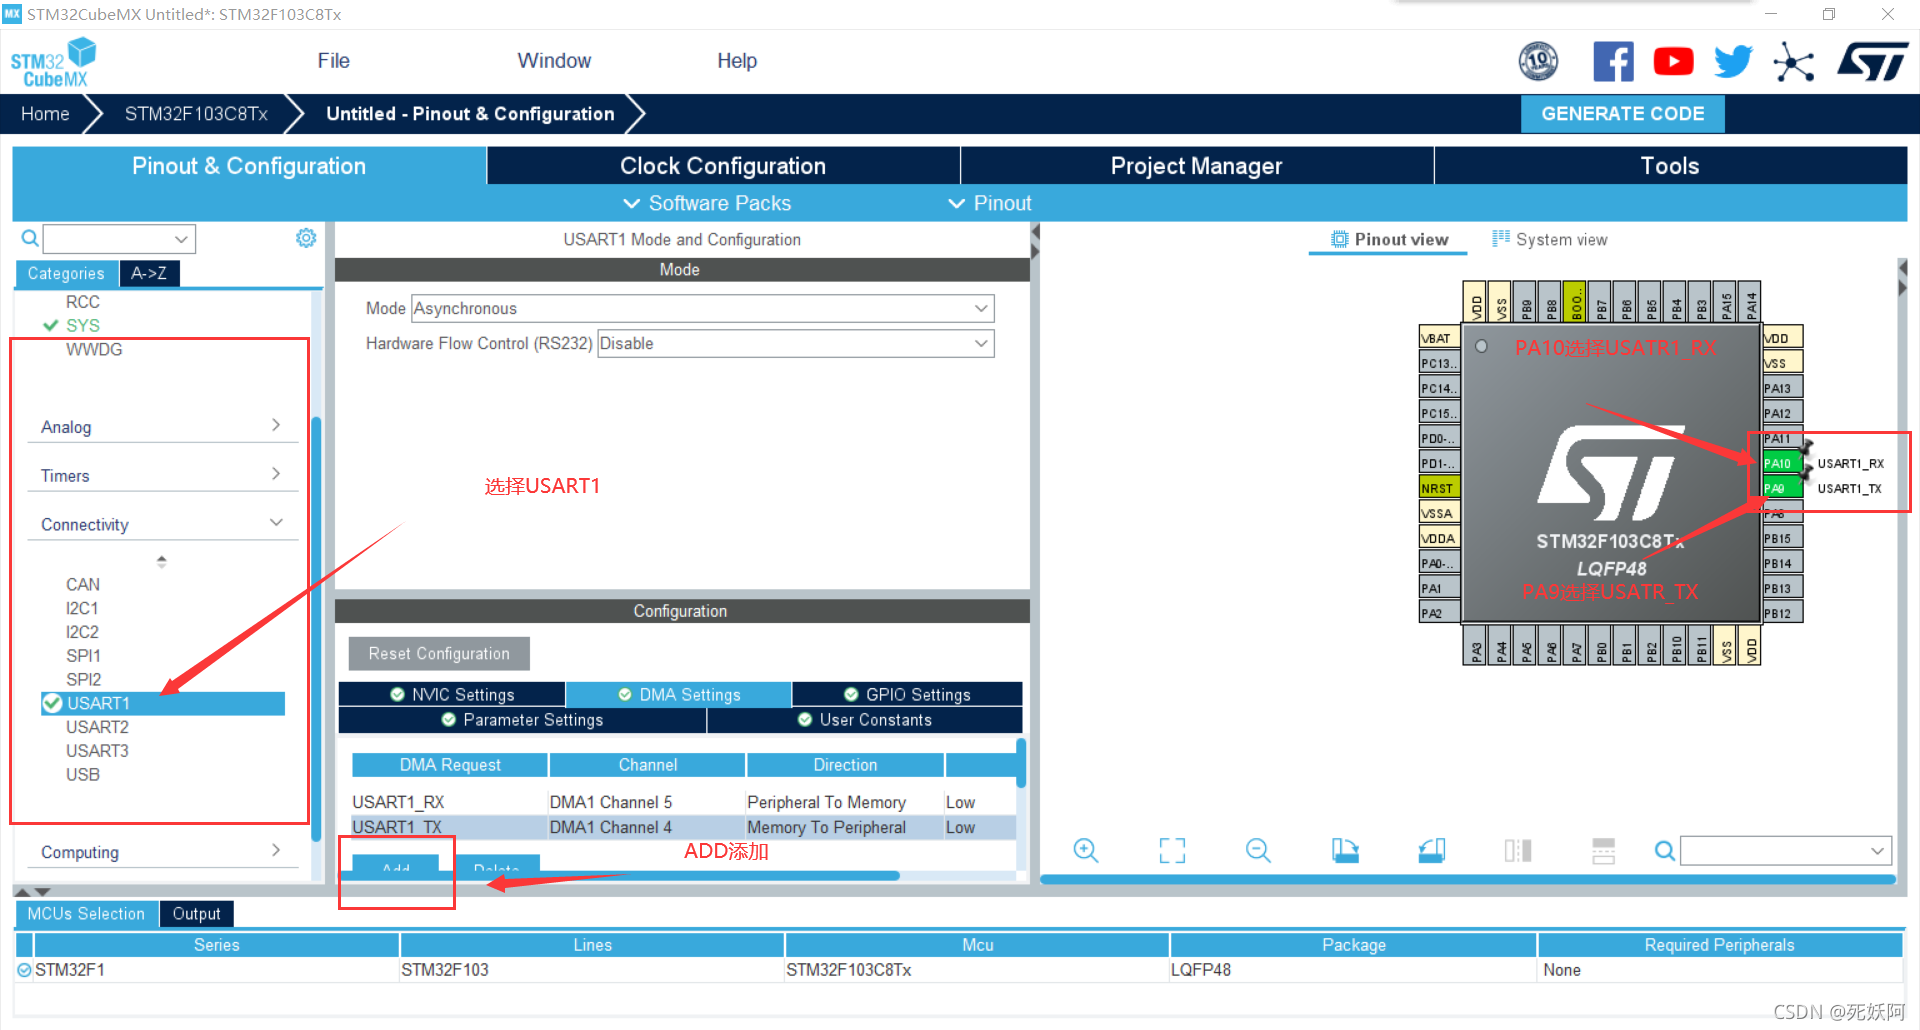Viewport: 1920px width, 1030px height.
Task: Open Hardware Flow Control dropdown
Action: (x=796, y=344)
